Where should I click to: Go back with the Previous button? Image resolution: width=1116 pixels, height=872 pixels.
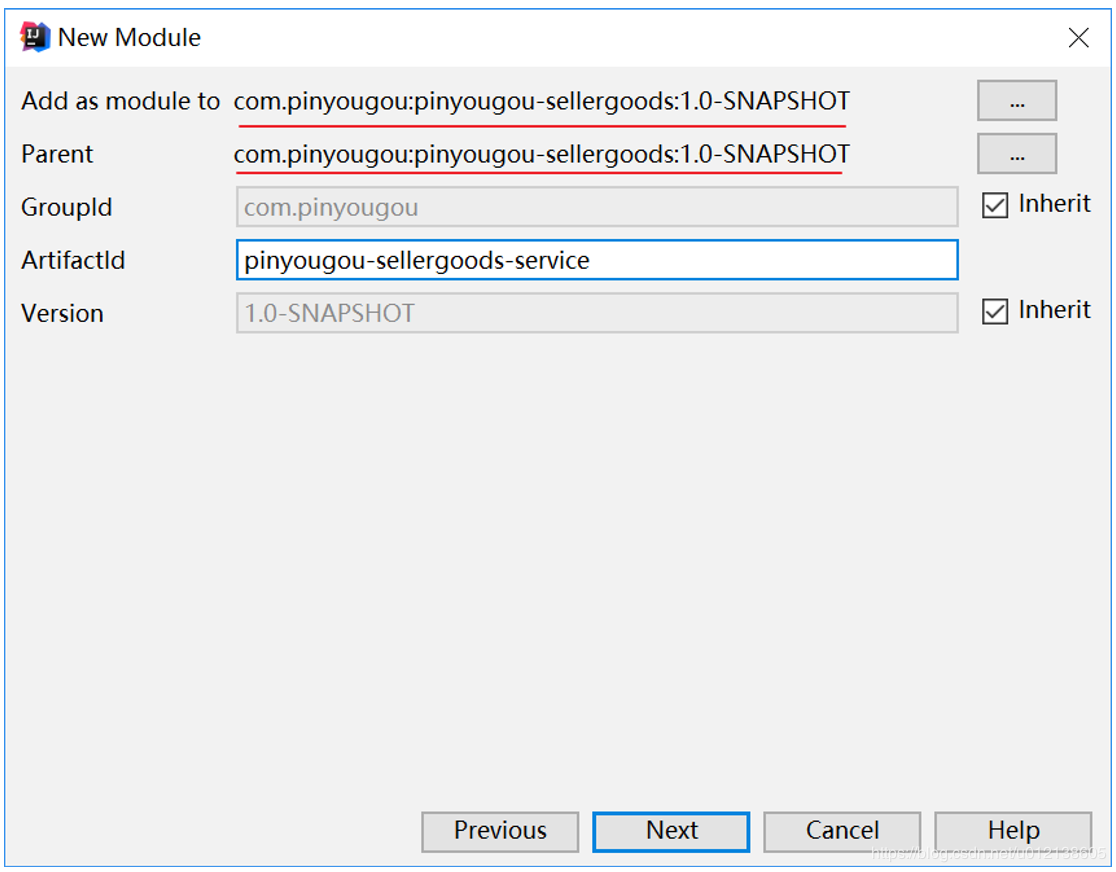(500, 831)
